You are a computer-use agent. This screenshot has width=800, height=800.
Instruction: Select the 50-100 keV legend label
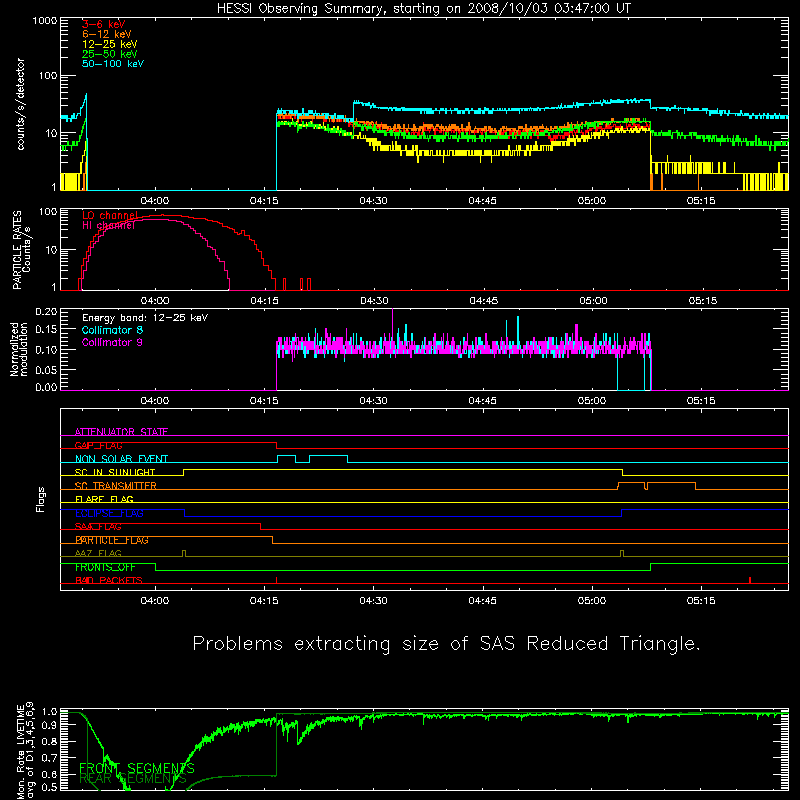click(x=113, y=64)
